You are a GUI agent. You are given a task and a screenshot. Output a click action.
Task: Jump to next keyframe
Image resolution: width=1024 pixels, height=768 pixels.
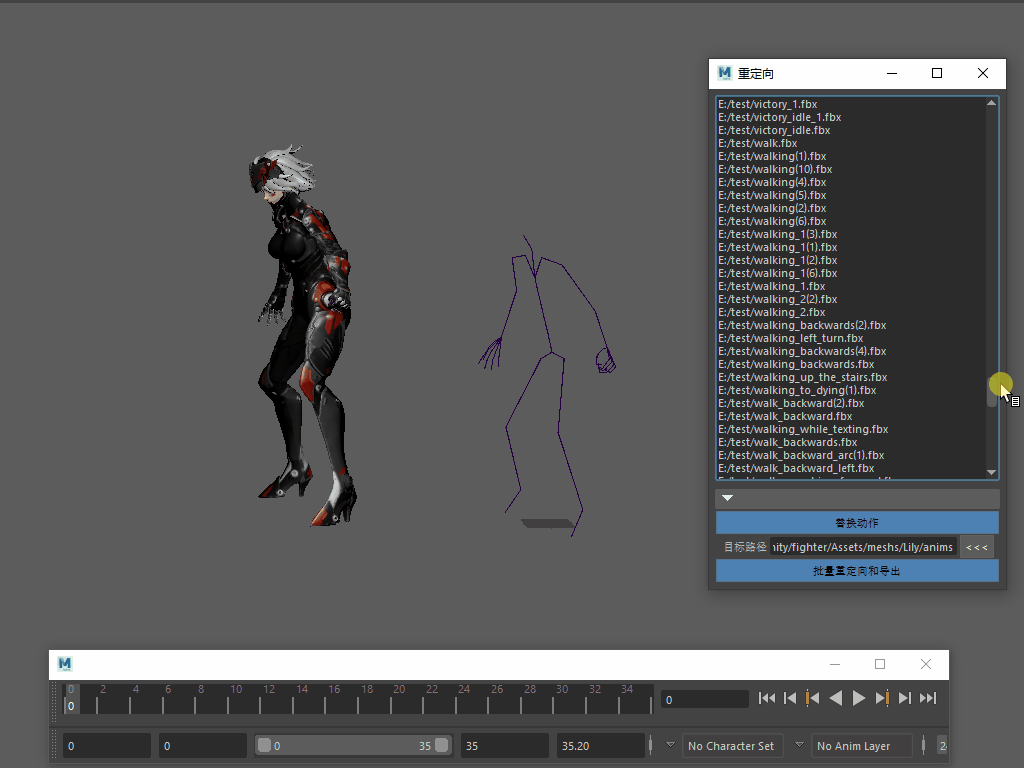tap(882, 698)
